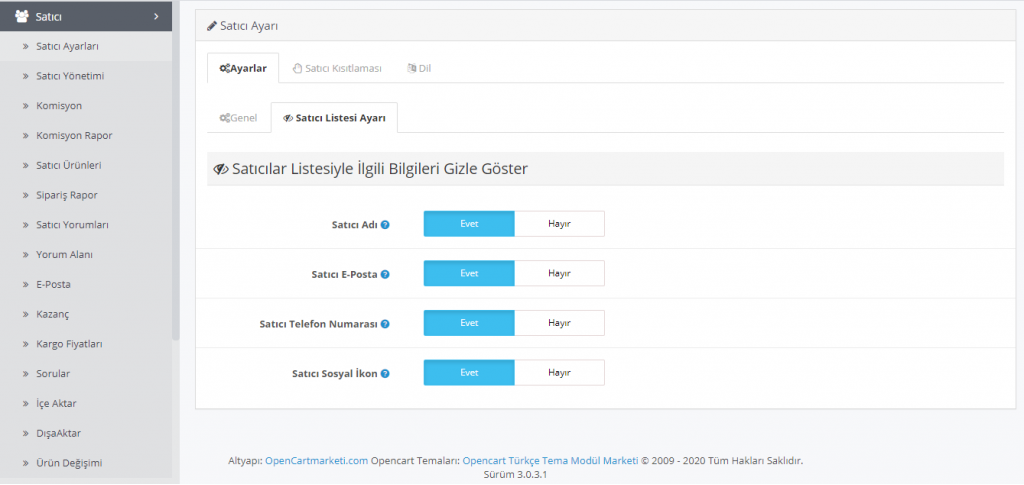1024x485 pixels.
Task: Switch to the Satıcı Kısıtlaması tab
Action: [336, 68]
